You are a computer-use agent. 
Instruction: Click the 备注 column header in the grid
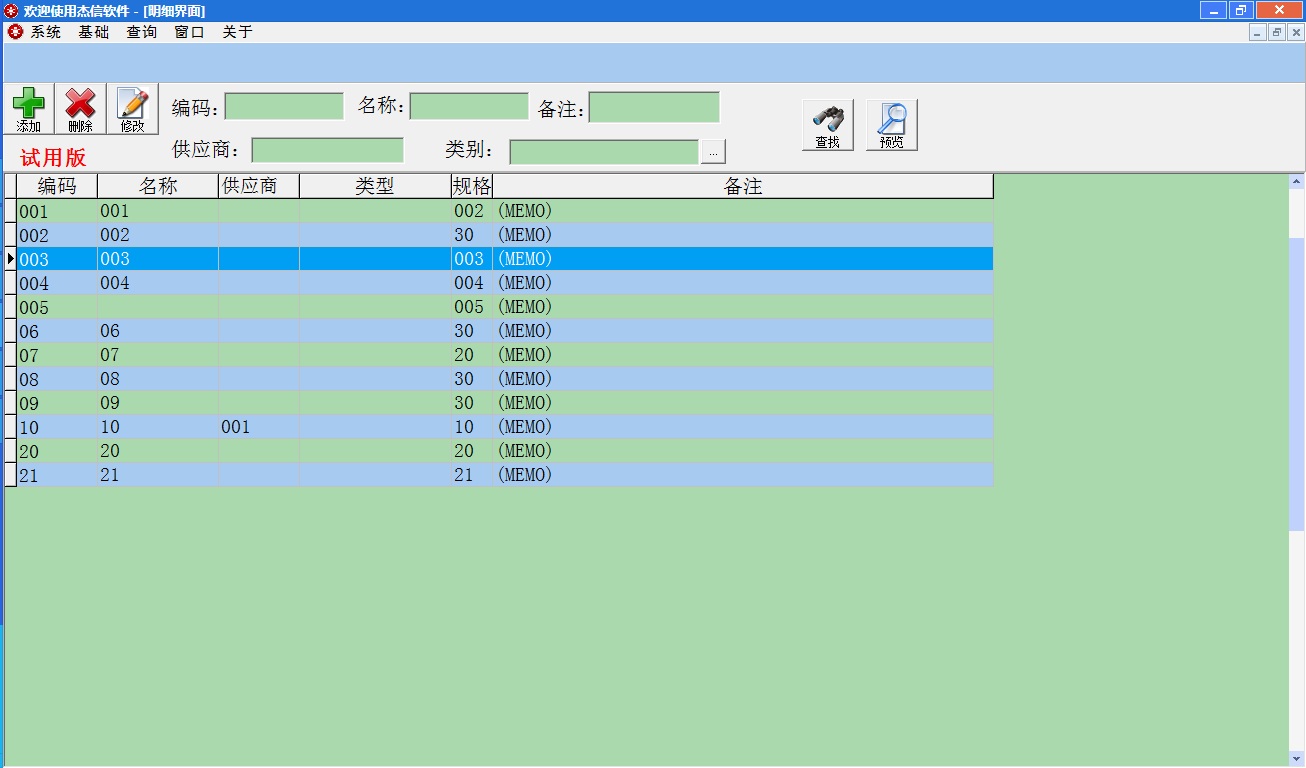click(x=743, y=186)
